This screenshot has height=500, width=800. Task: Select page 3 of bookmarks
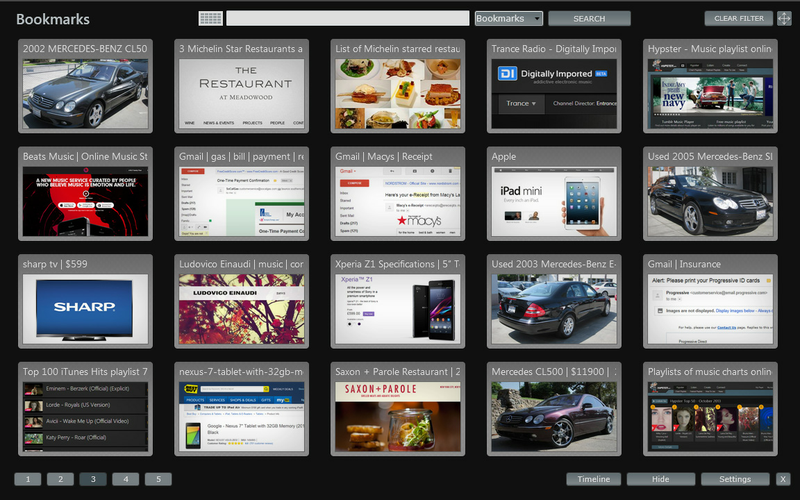click(x=93, y=479)
